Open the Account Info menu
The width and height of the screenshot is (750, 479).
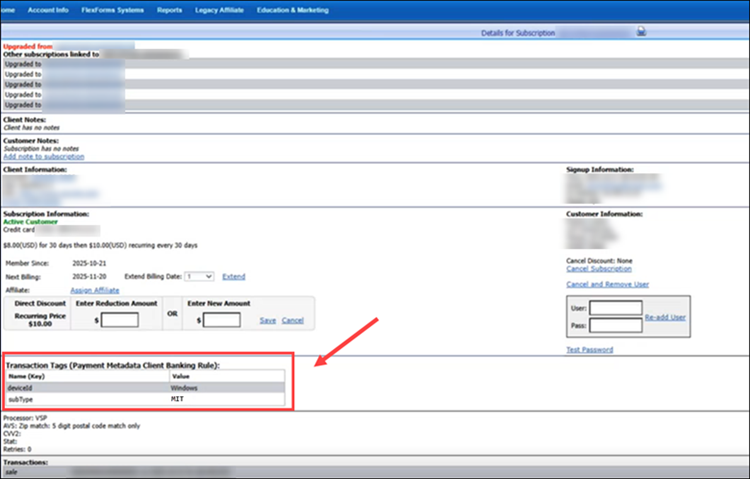48,10
